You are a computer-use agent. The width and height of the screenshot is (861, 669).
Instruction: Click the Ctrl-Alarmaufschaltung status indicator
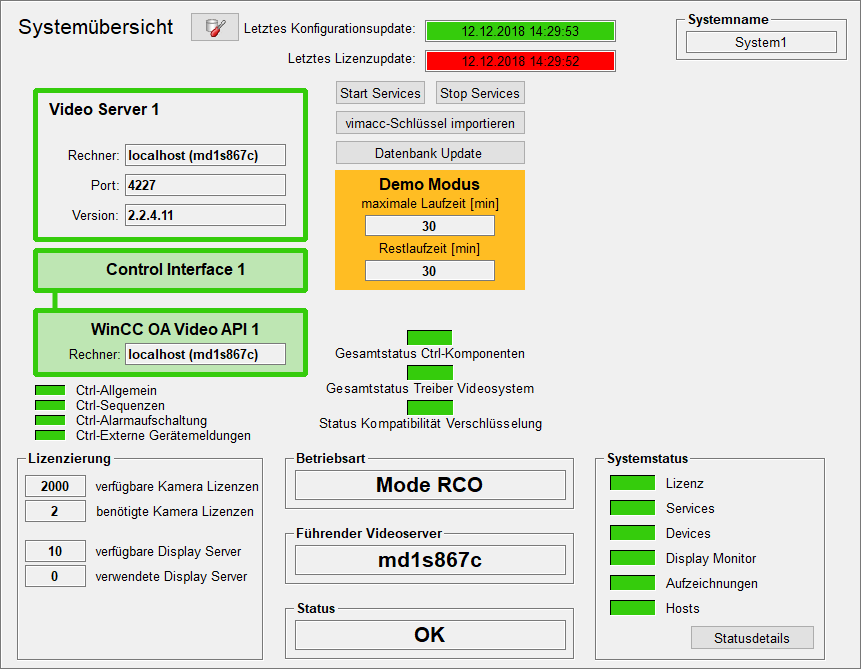click(49, 421)
